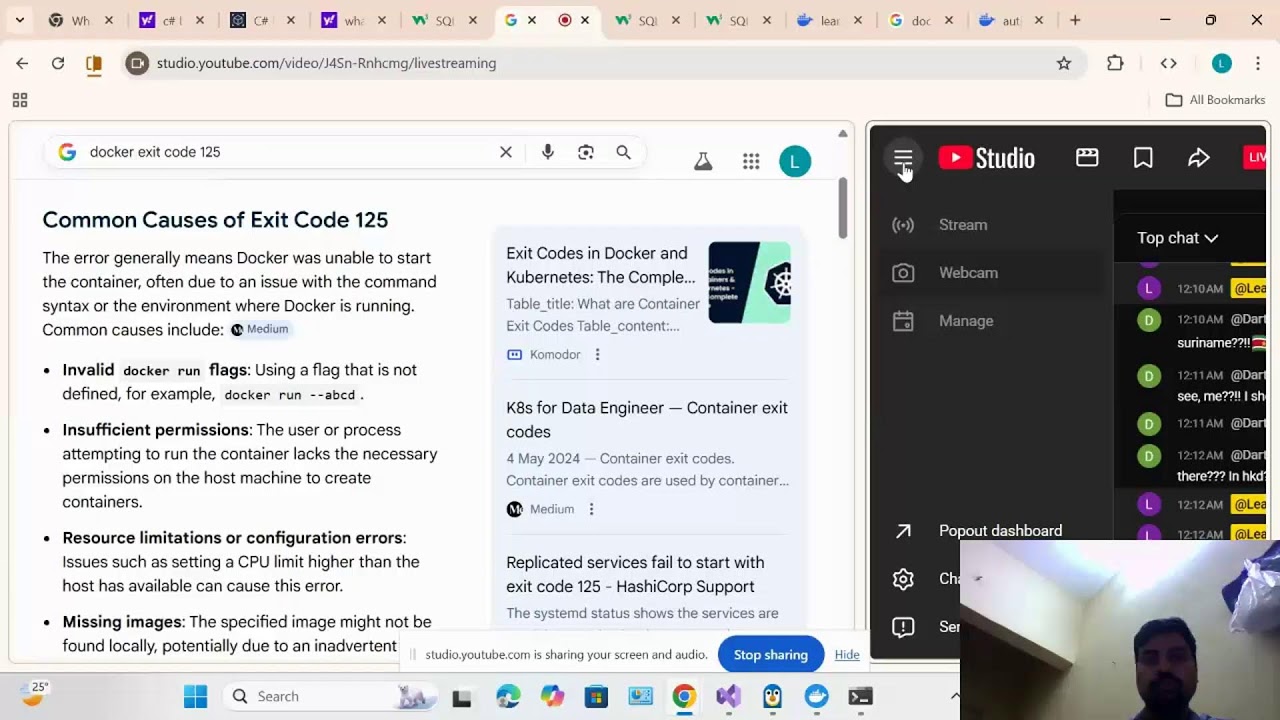Click the code brackets toolbar icon

coord(1168,63)
